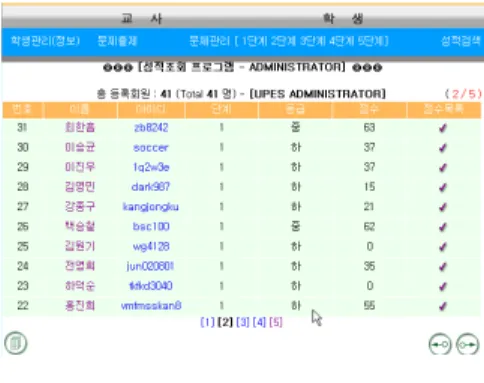Go to page [5] in pagination
This screenshot has height=383, width=484.
tap(276, 322)
